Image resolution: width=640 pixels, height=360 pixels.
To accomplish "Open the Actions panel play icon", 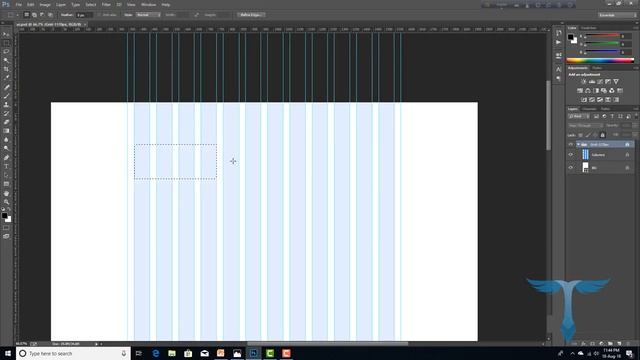I will click(x=558, y=42).
